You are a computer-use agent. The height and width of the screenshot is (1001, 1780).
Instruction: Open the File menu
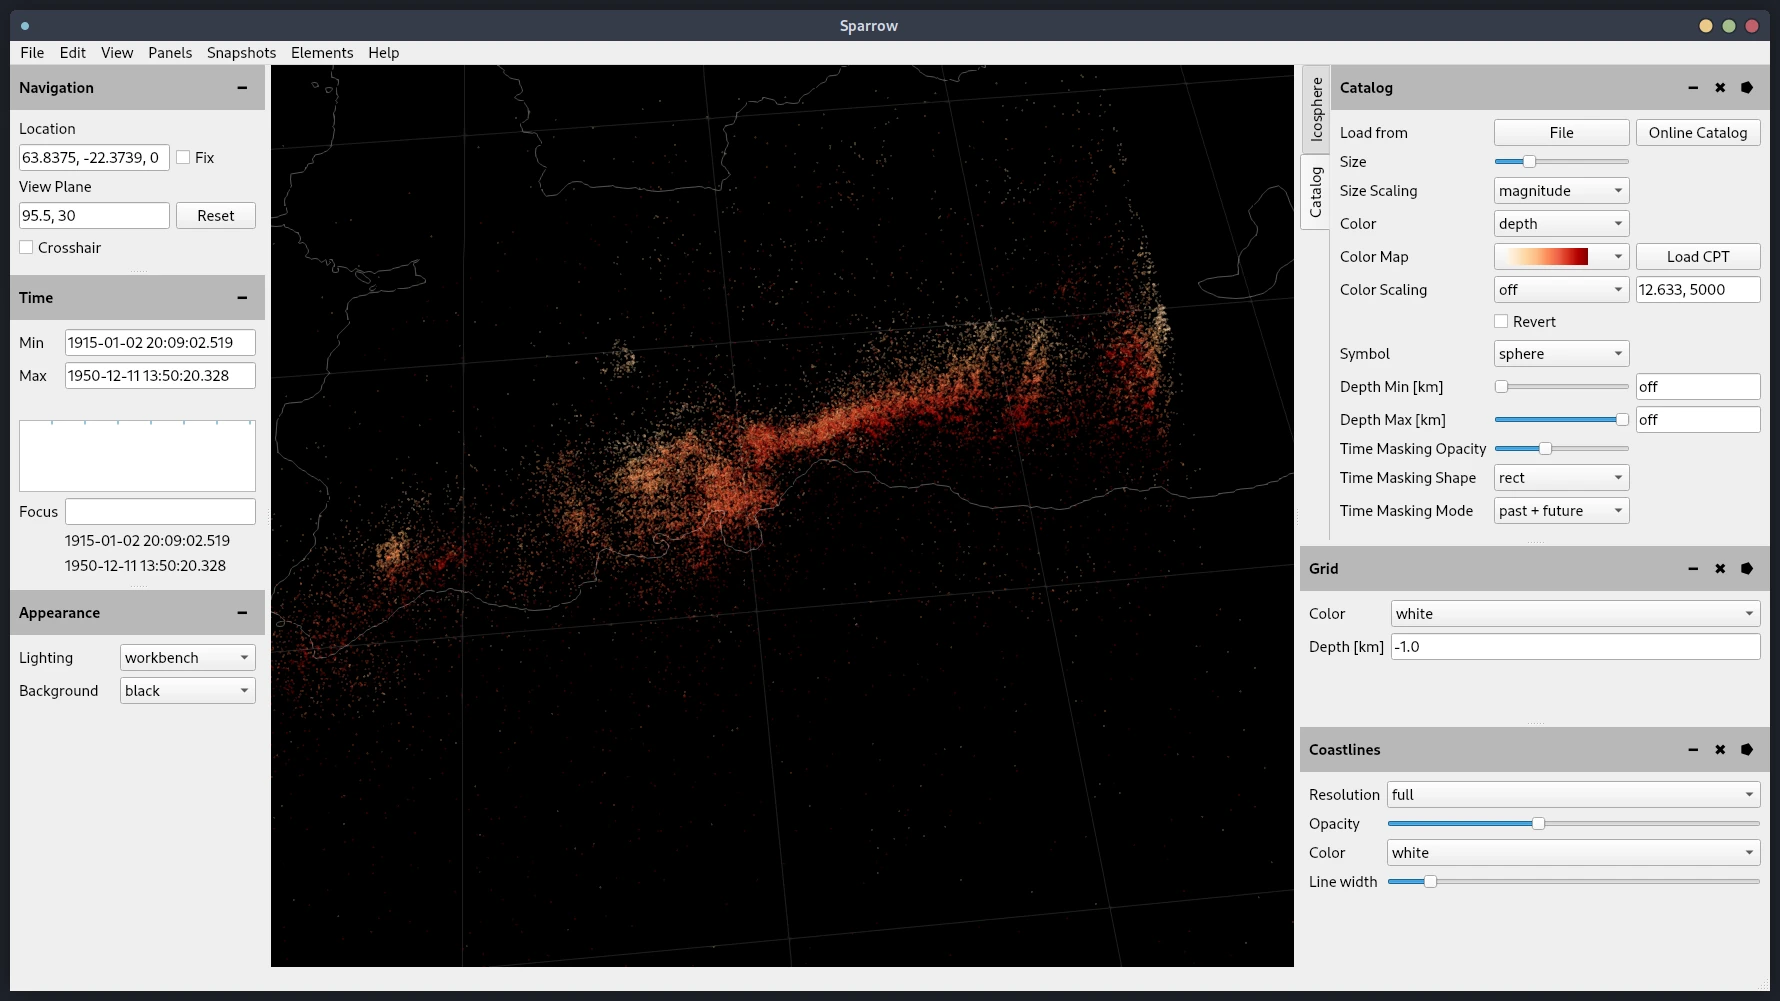pos(32,53)
